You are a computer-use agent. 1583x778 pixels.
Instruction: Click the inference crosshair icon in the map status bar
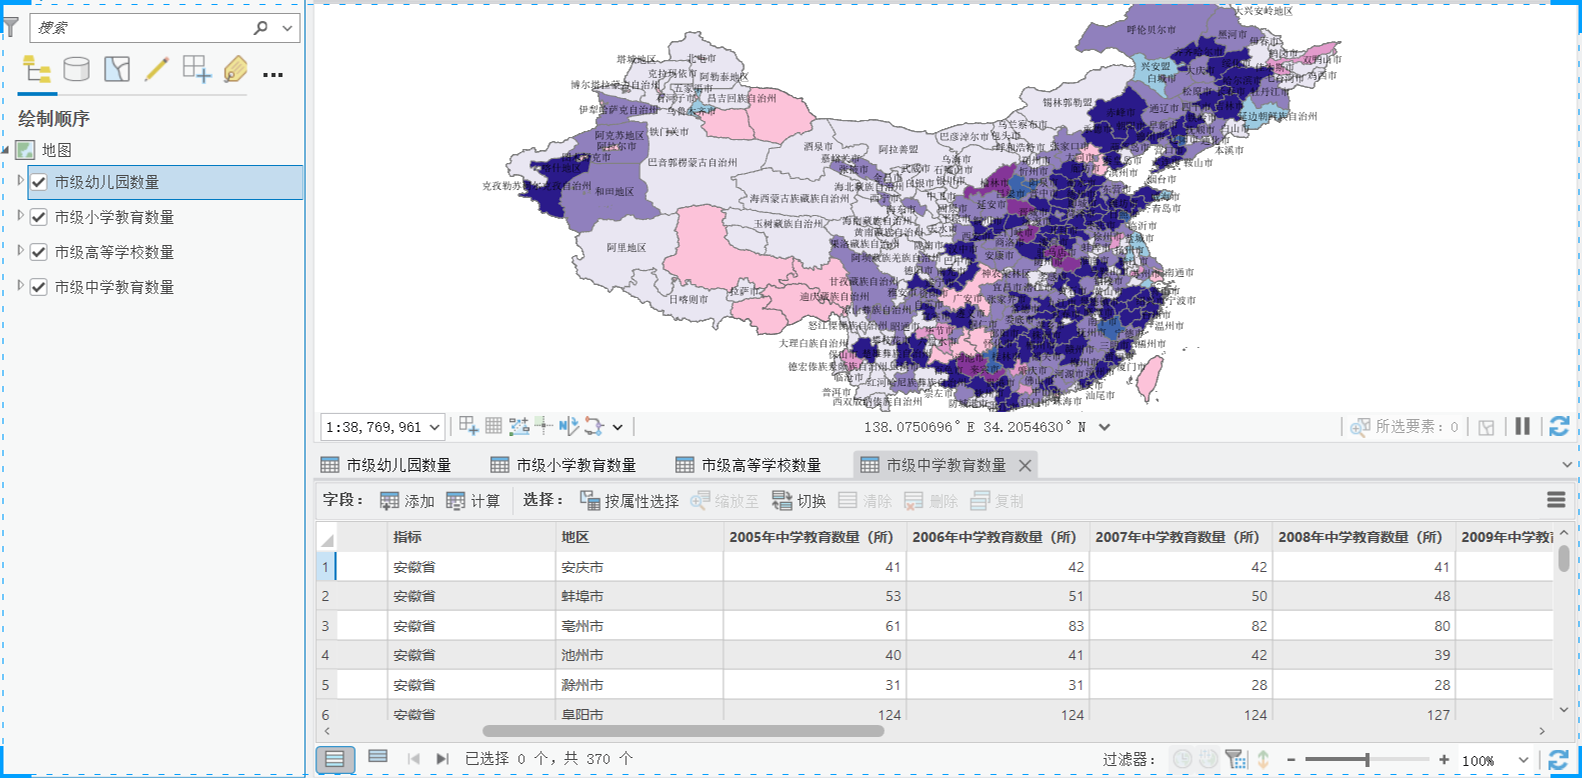(543, 426)
